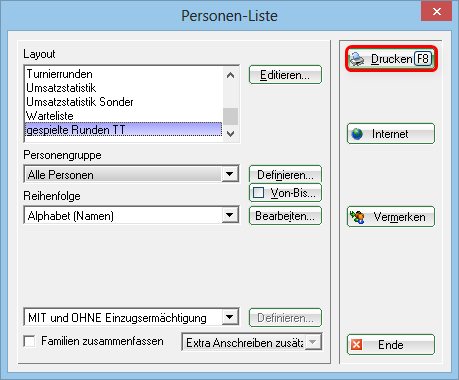Enable the Von-Bis checkbox

click(x=259, y=193)
